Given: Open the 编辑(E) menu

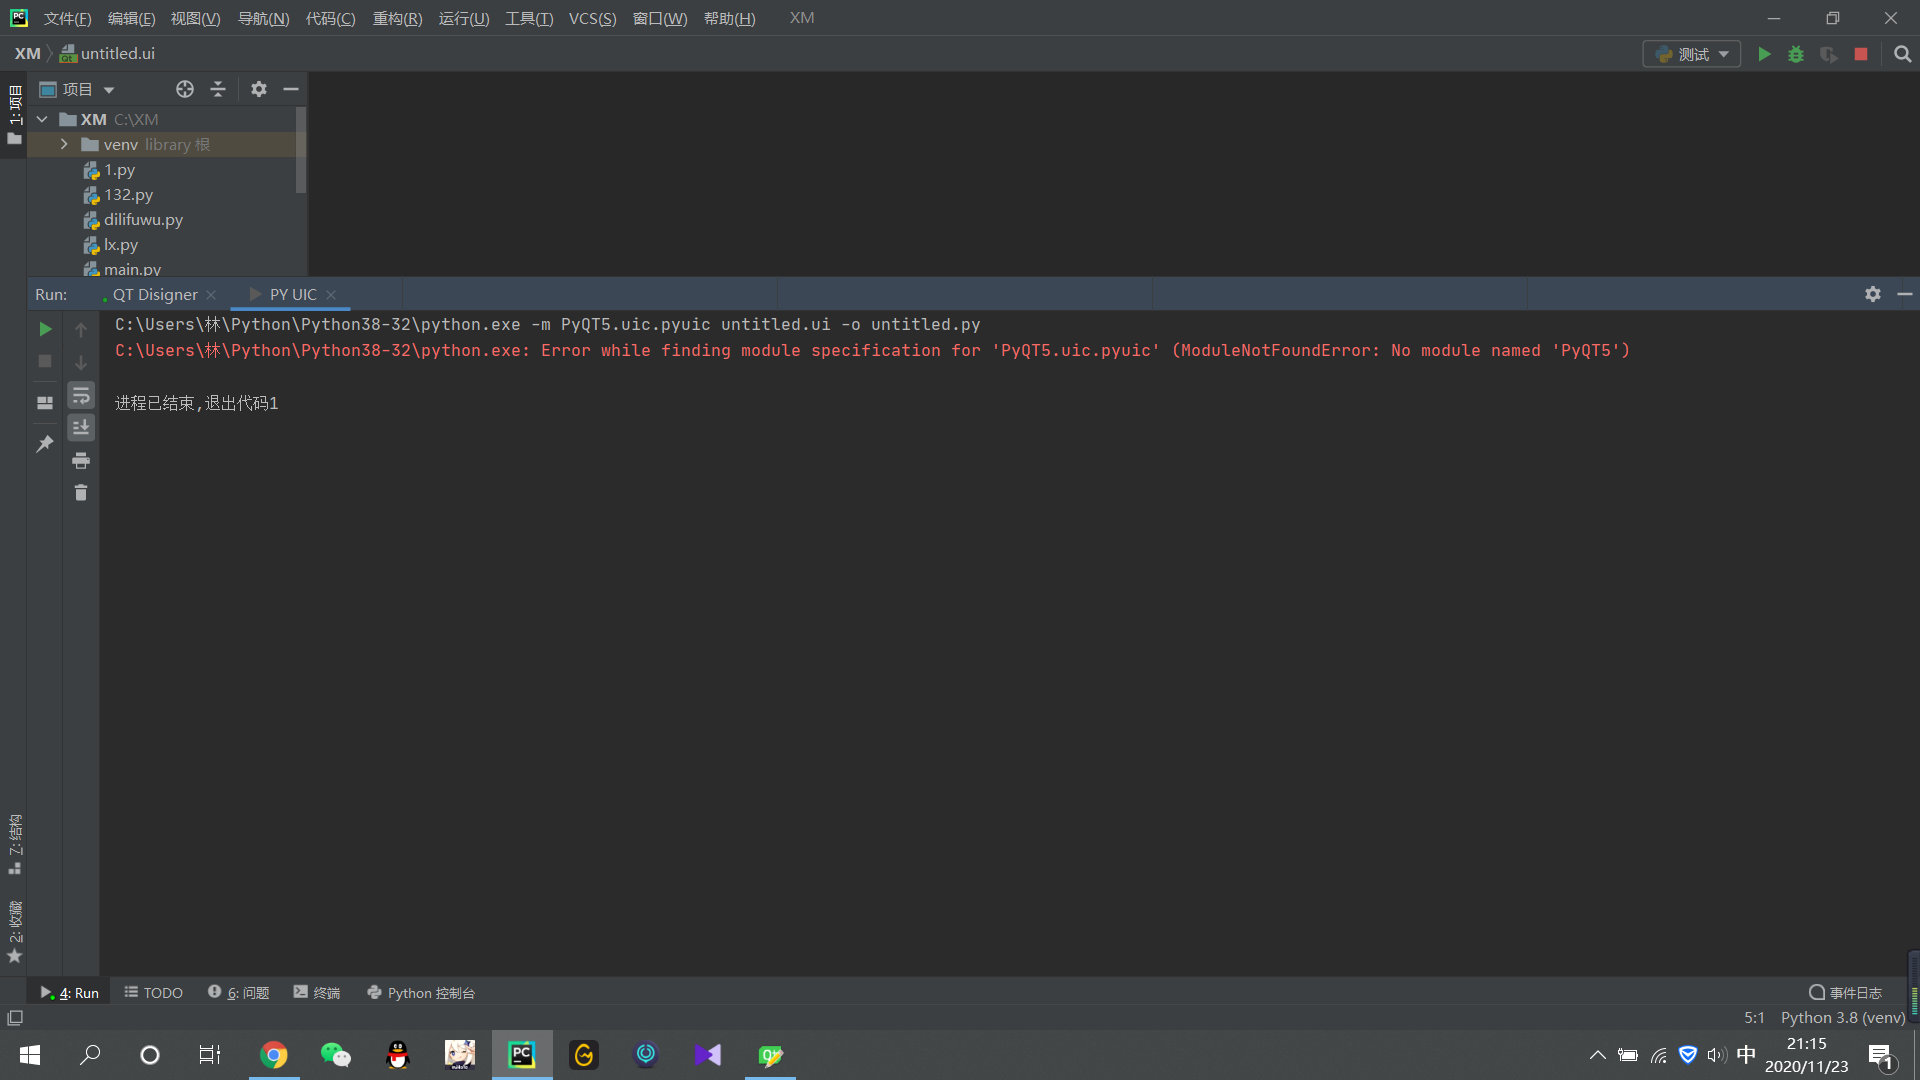Looking at the screenshot, I should [131, 18].
